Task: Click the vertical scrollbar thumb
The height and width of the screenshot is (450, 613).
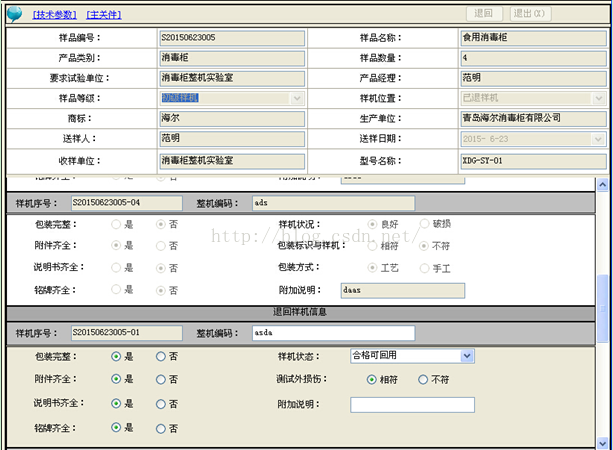Action: point(602,308)
